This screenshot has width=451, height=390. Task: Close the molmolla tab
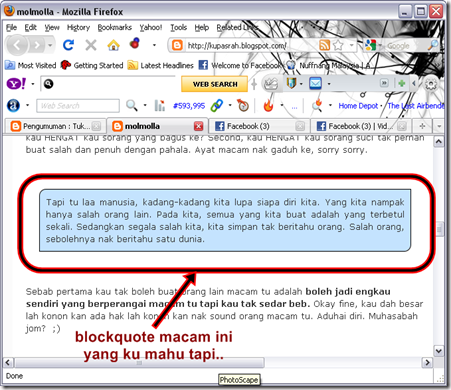point(199,126)
